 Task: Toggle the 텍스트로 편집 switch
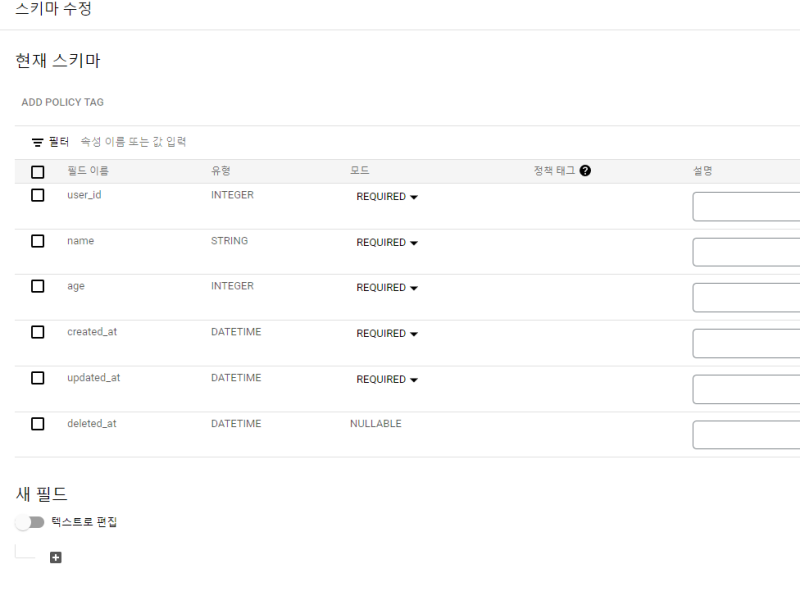[x=30, y=522]
